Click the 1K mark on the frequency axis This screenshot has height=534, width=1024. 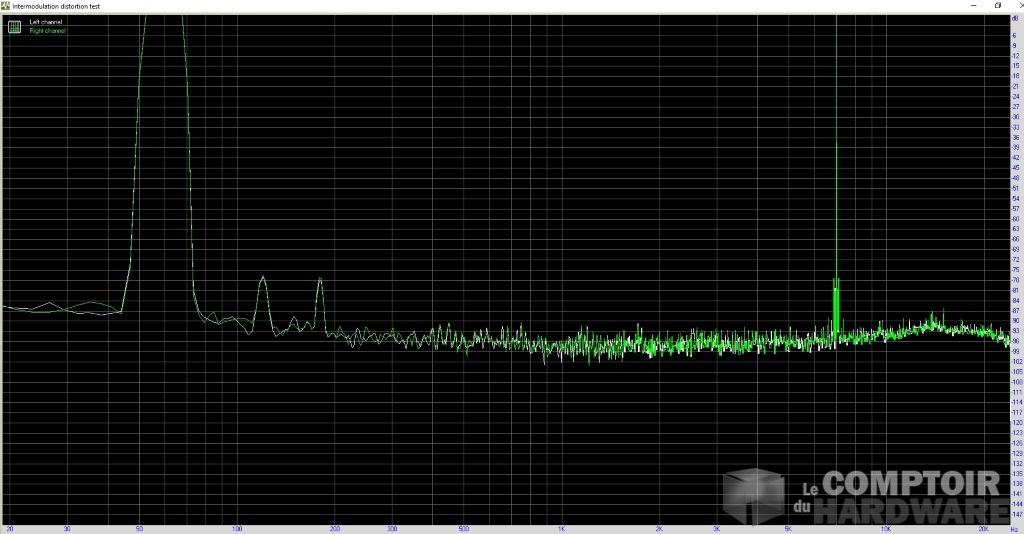click(x=562, y=528)
